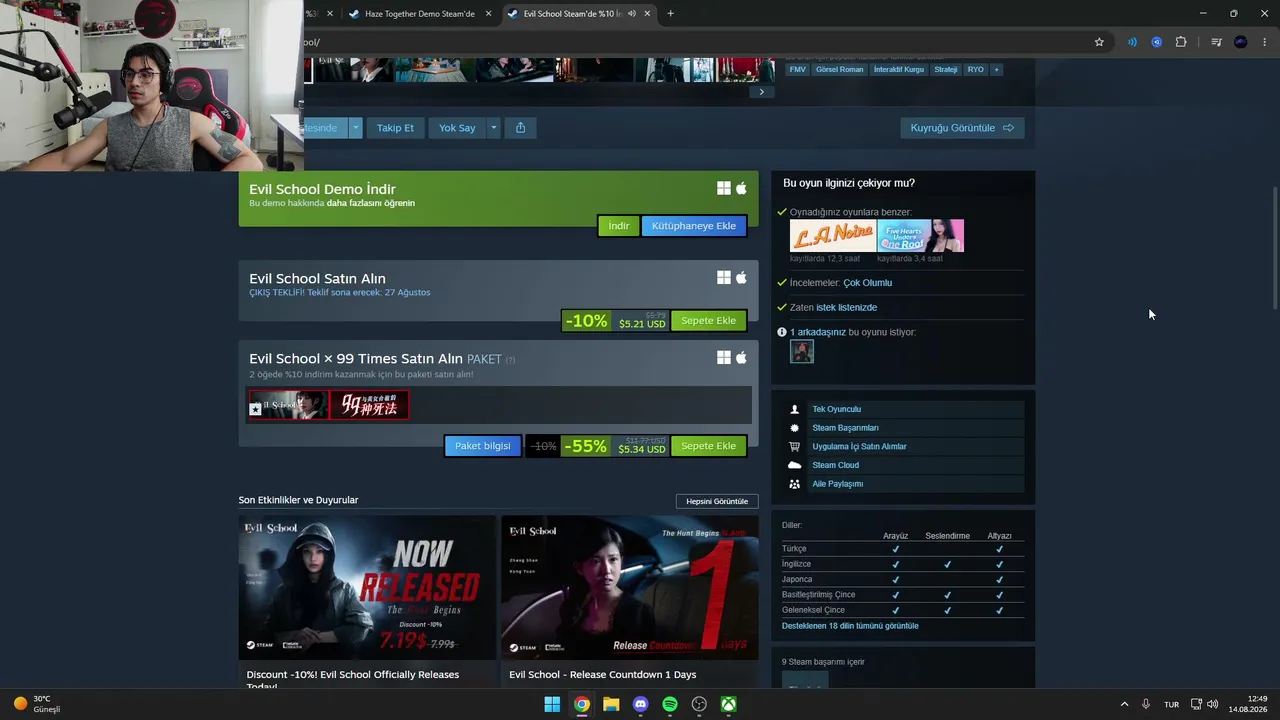Expand more tags with the plus button
The width and height of the screenshot is (1280, 720).
(x=996, y=70)
